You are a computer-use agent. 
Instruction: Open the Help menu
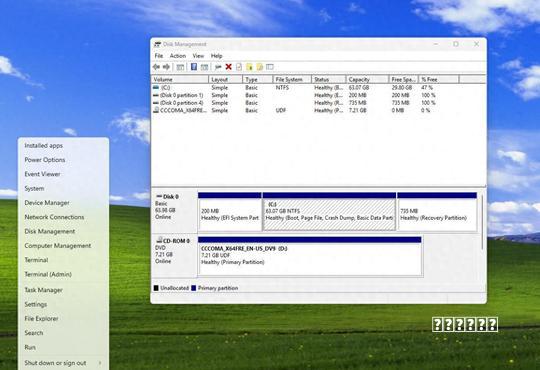click(216, 56)
